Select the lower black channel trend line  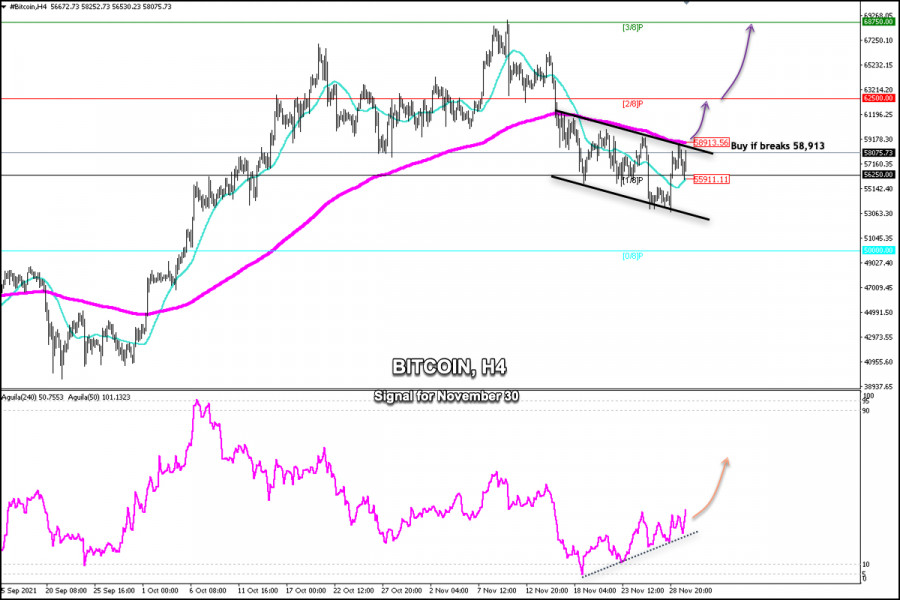pos(630,198)
